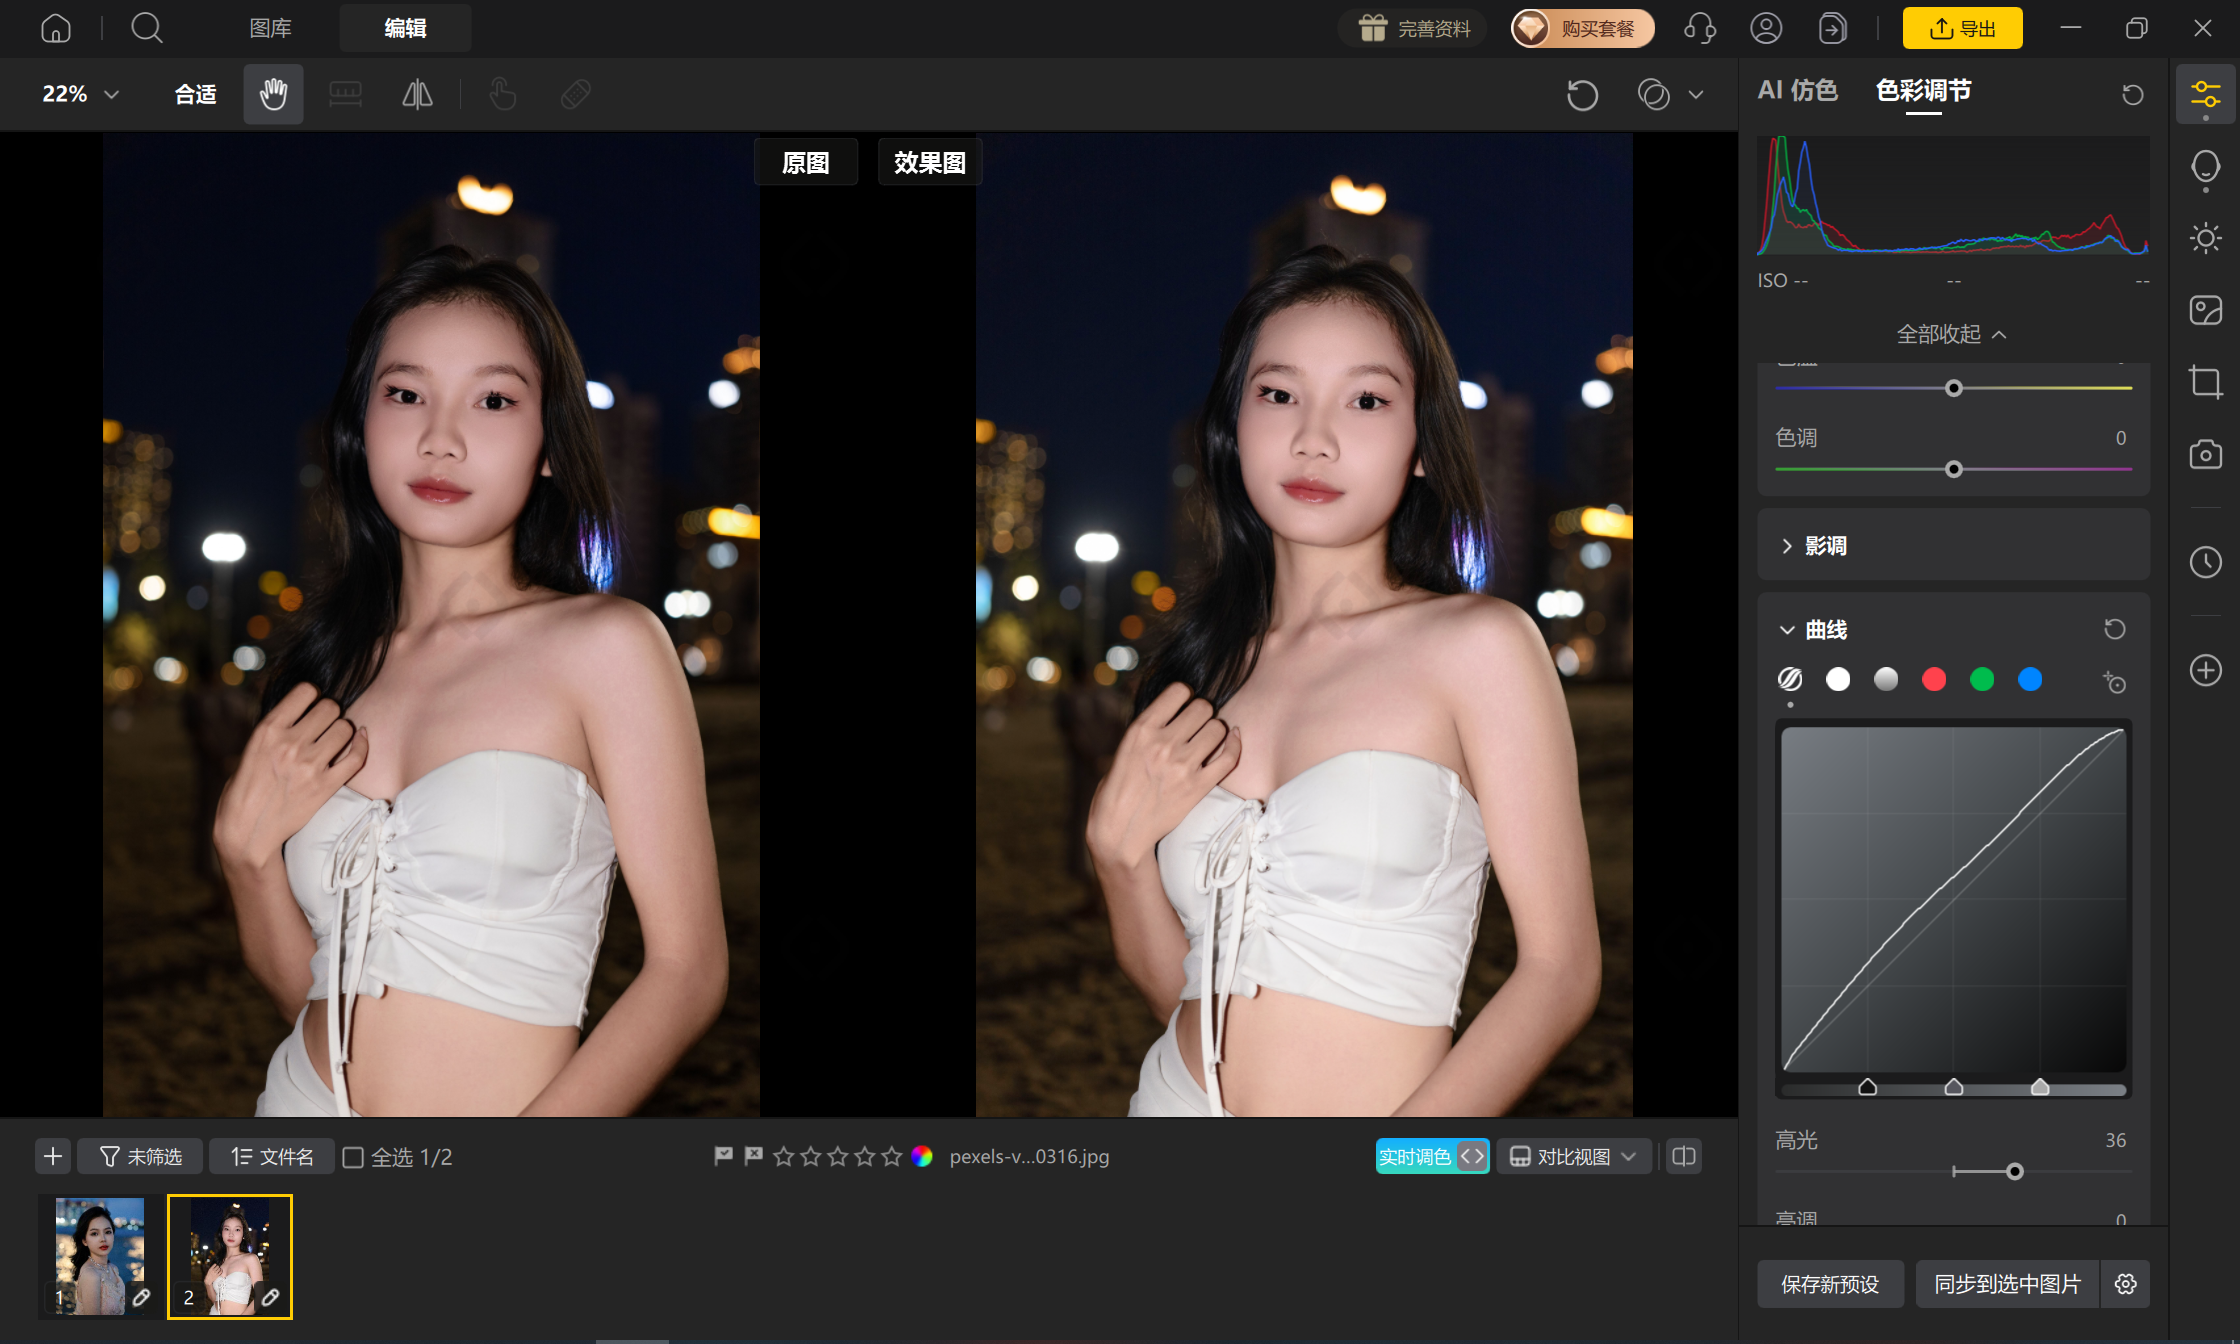Viewport: 2240px width, 1344px height.
Task: Rate the photo one star
Action: 784,1156
